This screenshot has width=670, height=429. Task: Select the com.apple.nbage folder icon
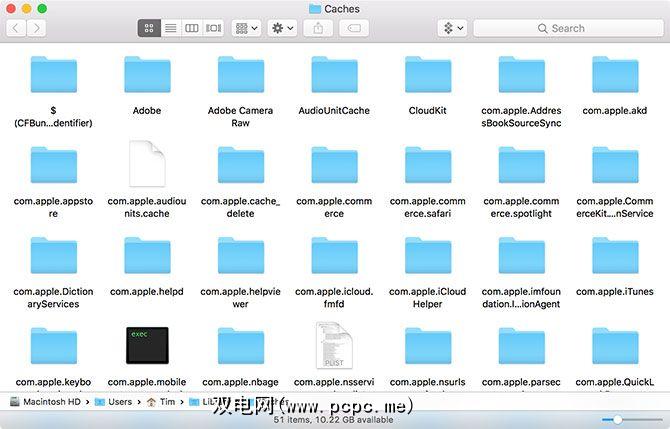pos(241,346)
